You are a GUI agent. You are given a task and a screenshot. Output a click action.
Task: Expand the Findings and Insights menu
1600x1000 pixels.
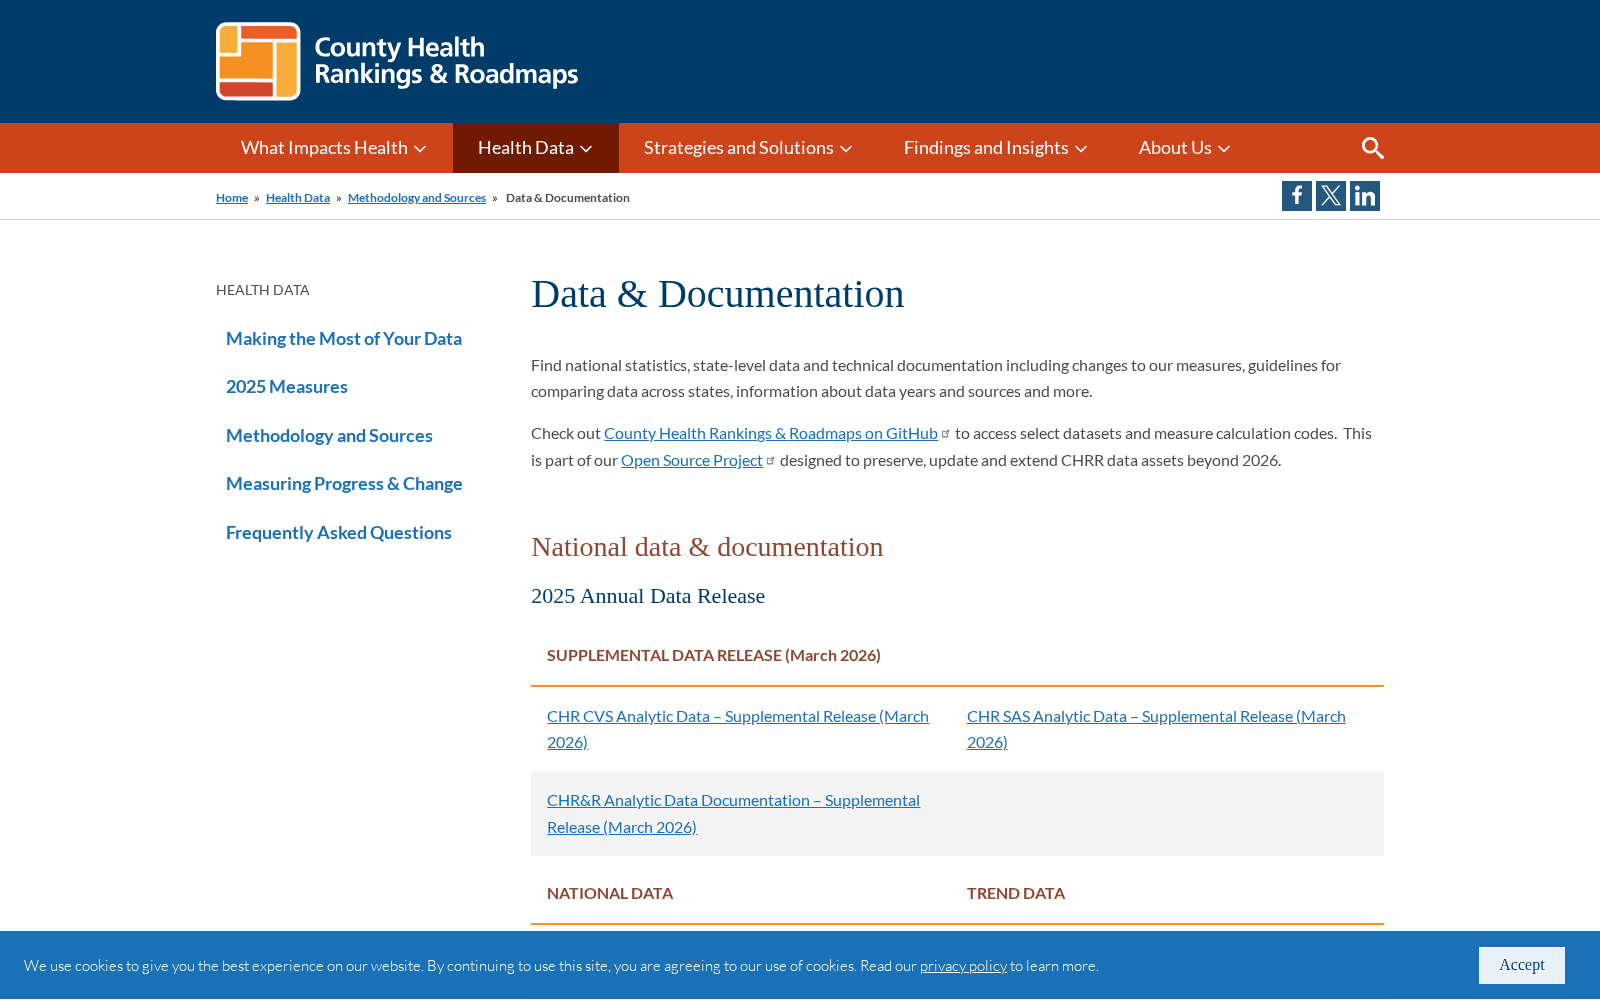(996, 148)
